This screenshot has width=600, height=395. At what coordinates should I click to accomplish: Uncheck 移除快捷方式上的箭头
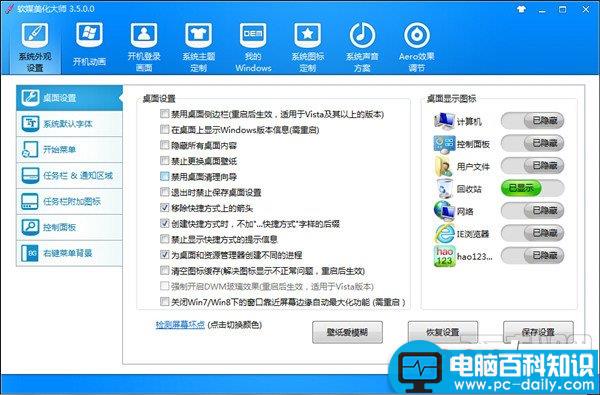(165, 208)
